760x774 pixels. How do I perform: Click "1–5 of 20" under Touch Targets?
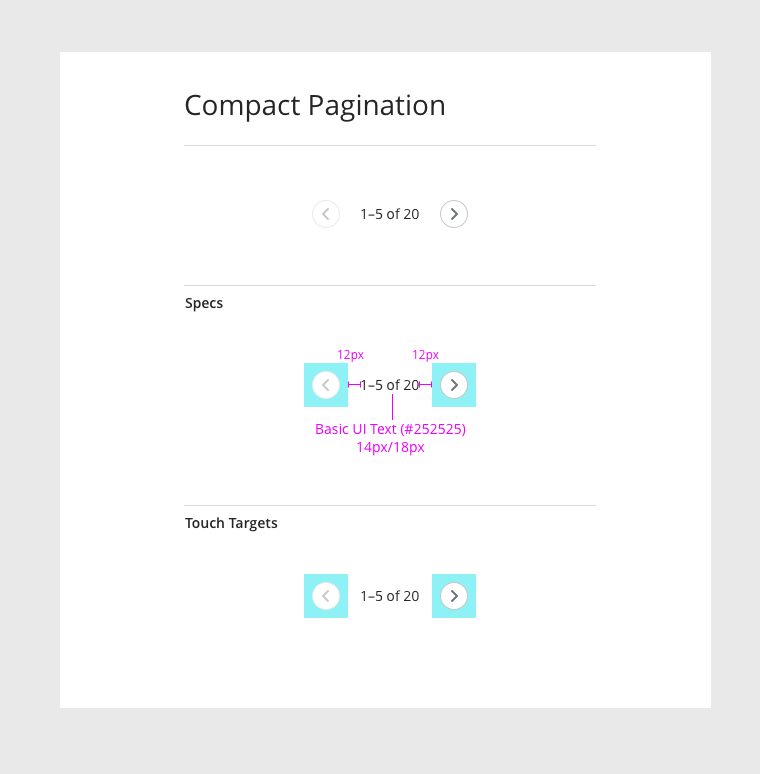[x=390, y=596]
